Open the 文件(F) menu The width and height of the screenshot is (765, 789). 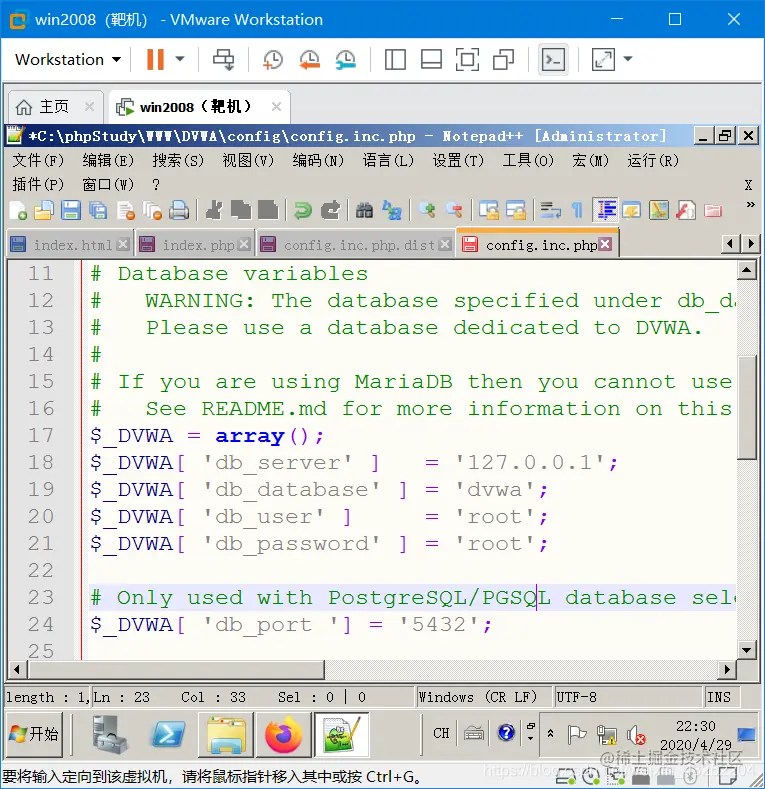coord(38,161)
